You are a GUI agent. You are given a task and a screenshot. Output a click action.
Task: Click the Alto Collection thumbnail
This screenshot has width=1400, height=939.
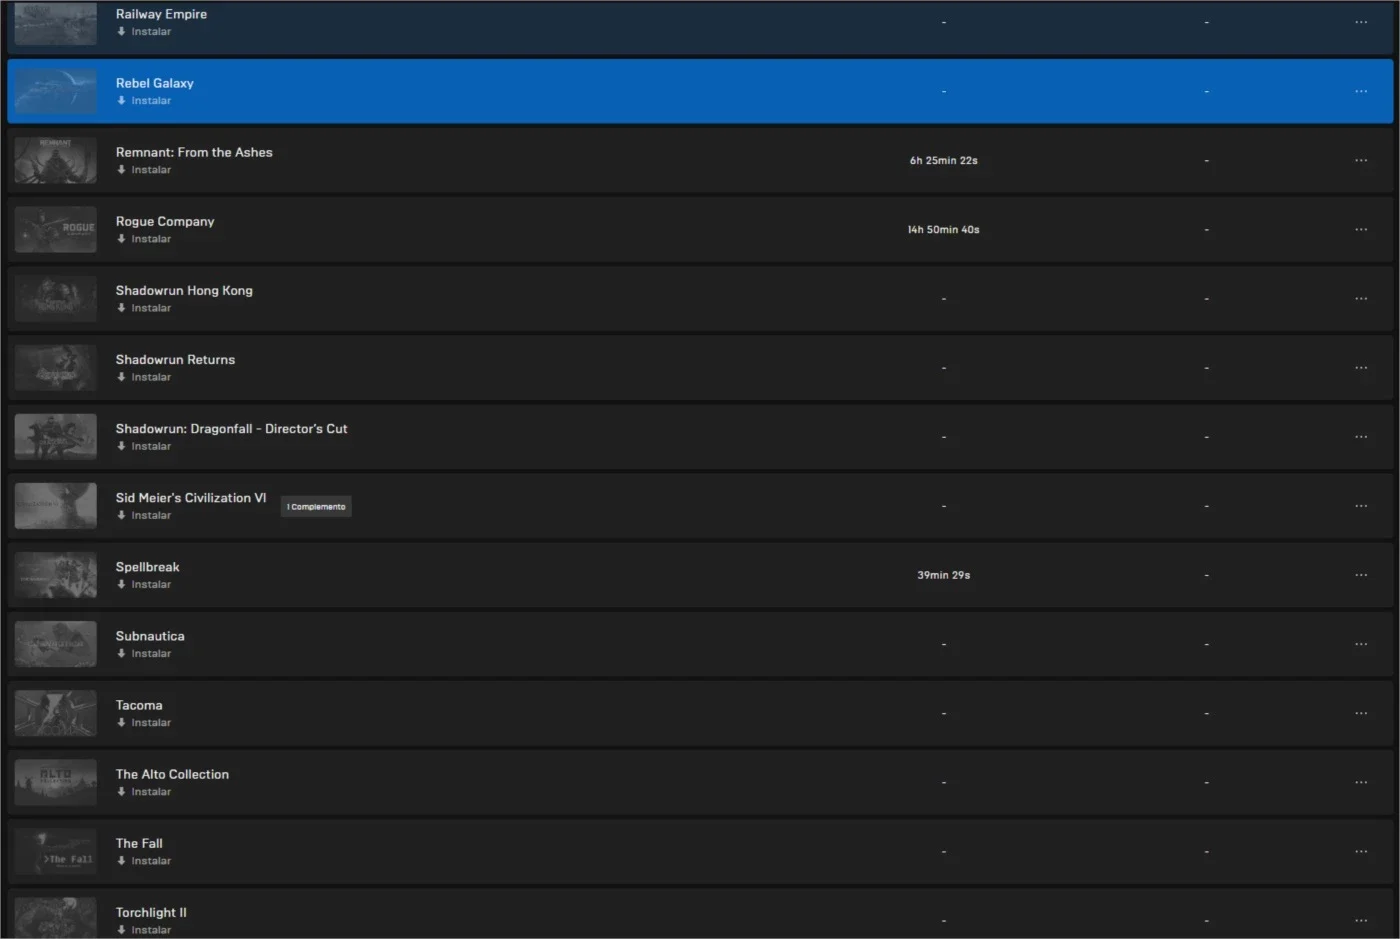[x=56, y=781]
